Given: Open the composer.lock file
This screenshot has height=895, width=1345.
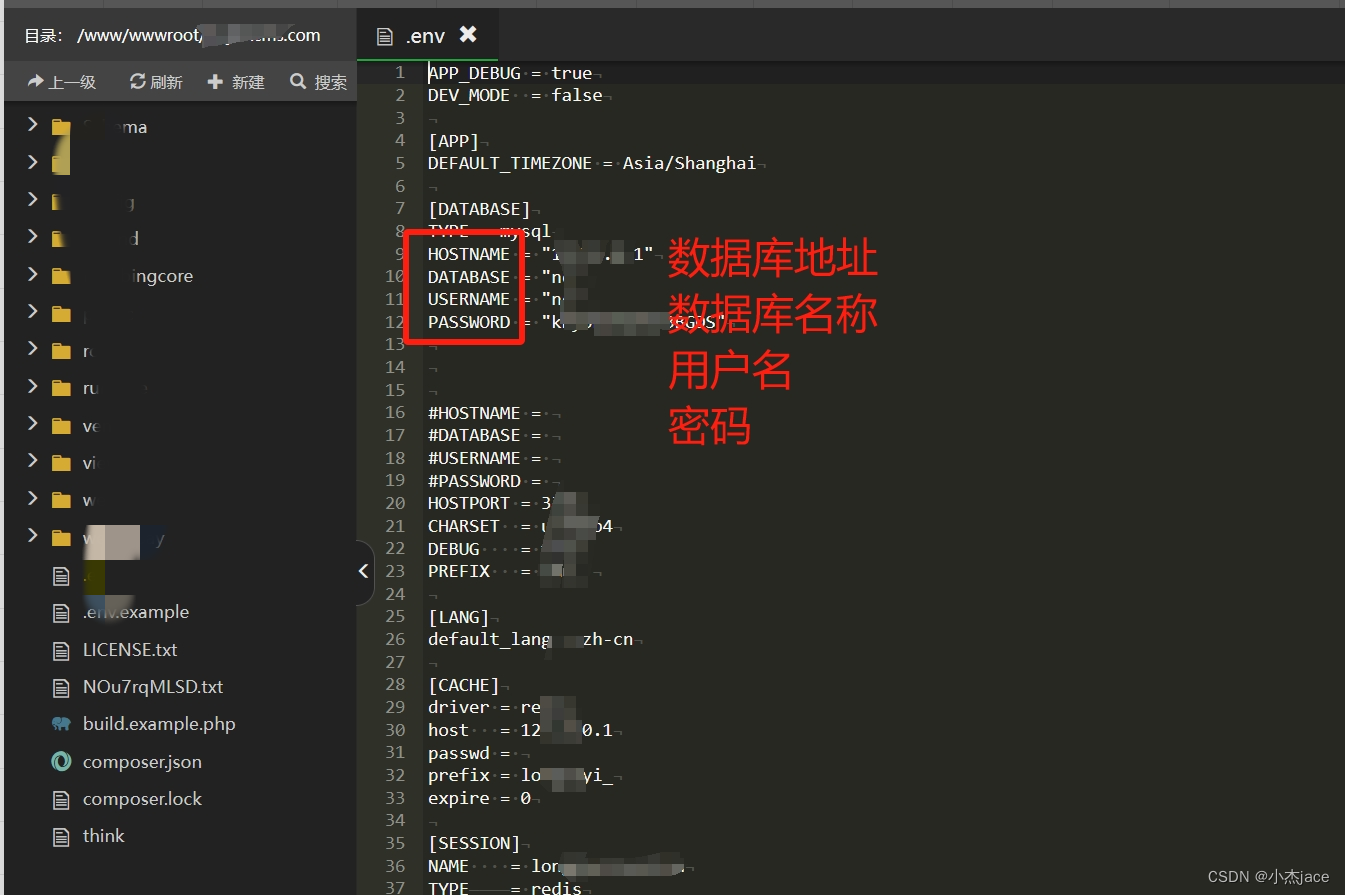Looking at the screenshot, I should click(142, 799).
